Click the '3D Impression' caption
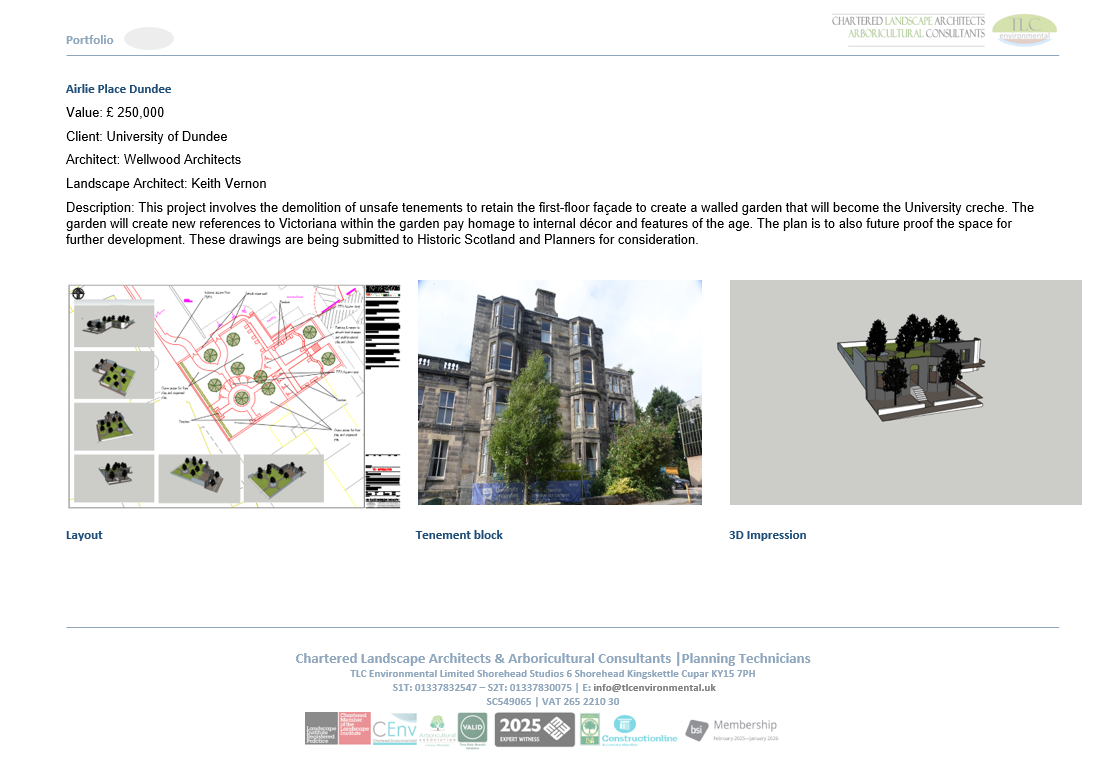The height and width of the screenshot is (779, 1104). [767, 535]
